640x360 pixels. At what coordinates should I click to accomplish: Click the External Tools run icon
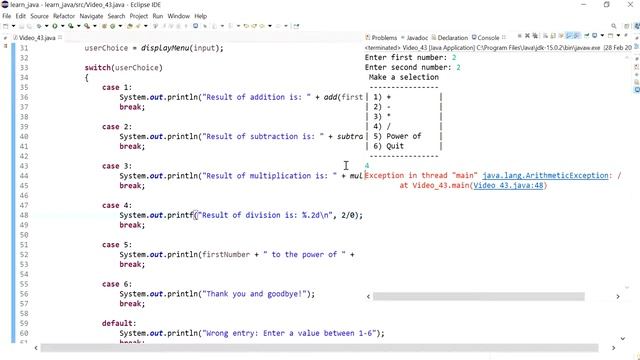(x=87, y=26)
